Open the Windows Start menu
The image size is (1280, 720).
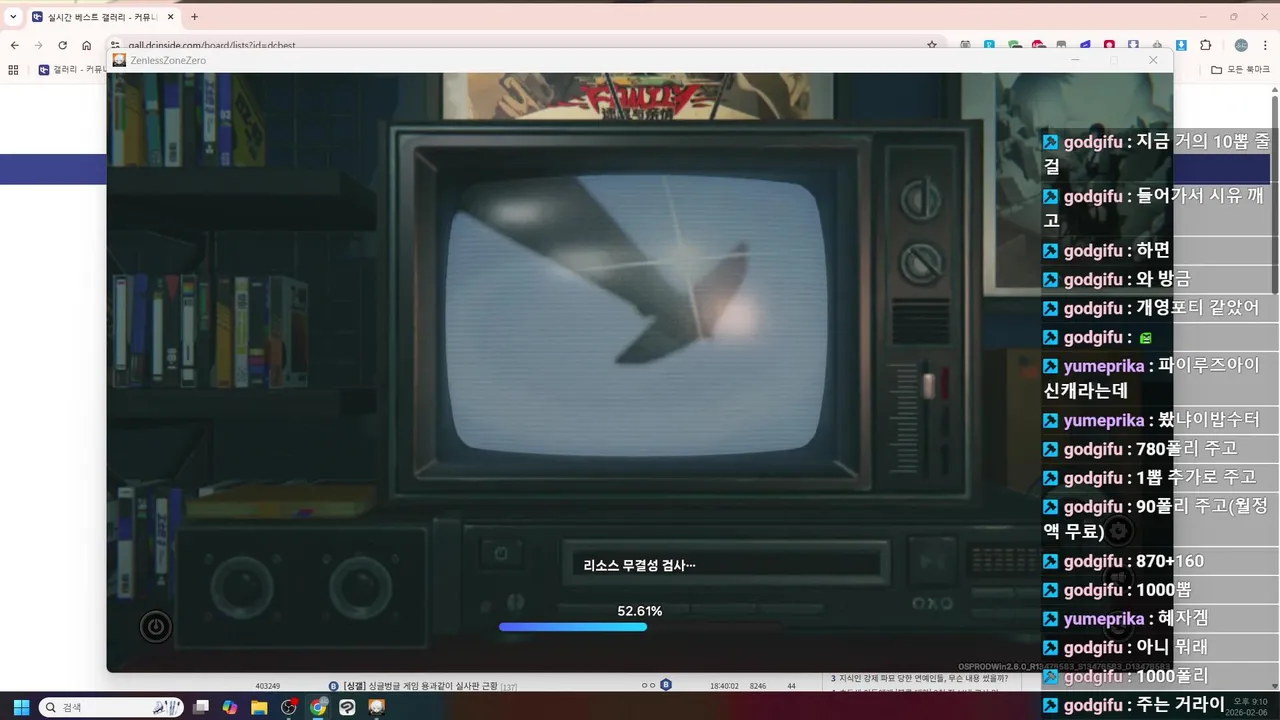pyautogui.click(x=20, y=707)
